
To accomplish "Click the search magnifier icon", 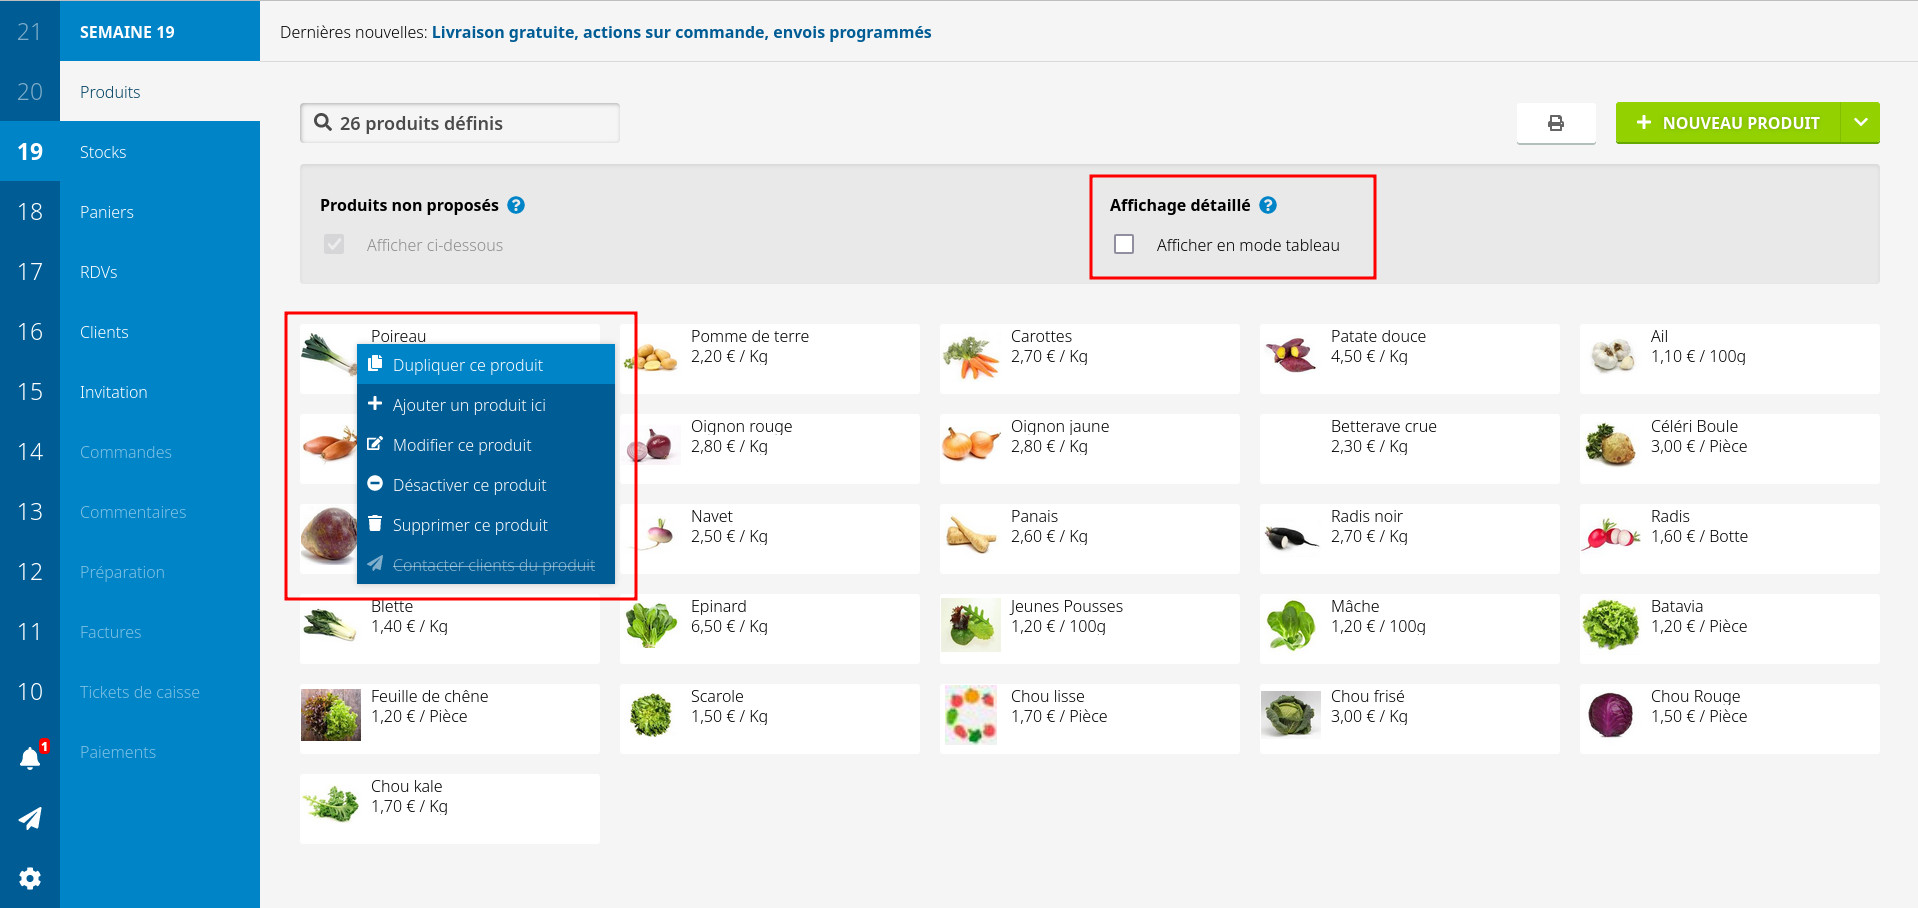I will (x=323, y=122).
